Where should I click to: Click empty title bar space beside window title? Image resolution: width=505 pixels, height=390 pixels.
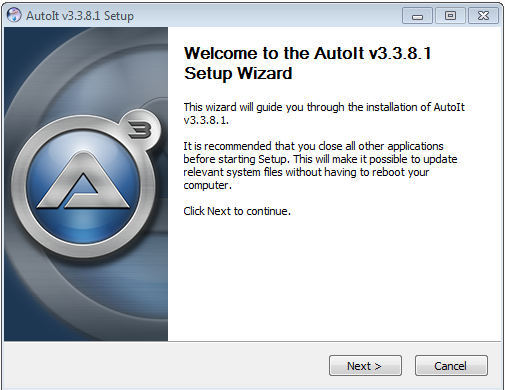267,16
